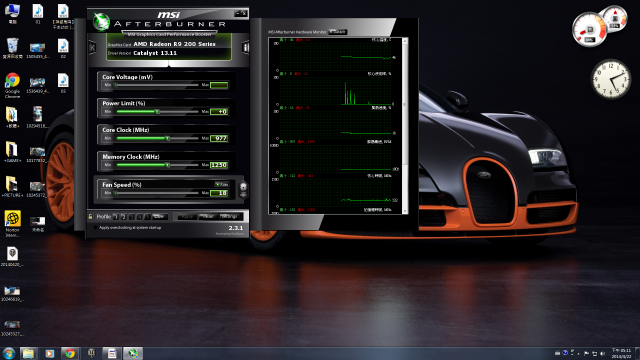Click the Reset button in Afterburner
This screenshot has width=640, height=360.
(x=208, y=217)
